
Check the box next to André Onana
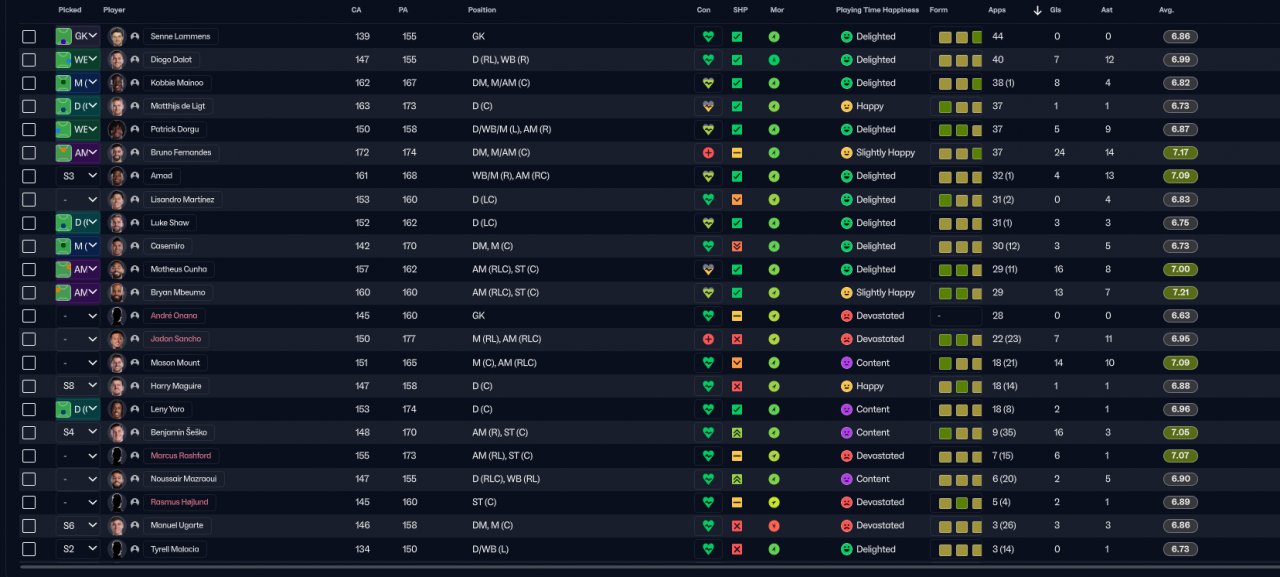pos(29,316)
